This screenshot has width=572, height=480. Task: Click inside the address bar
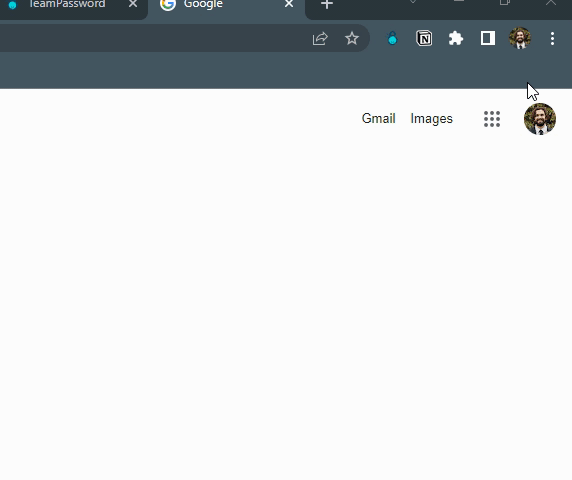coord(153,38)
